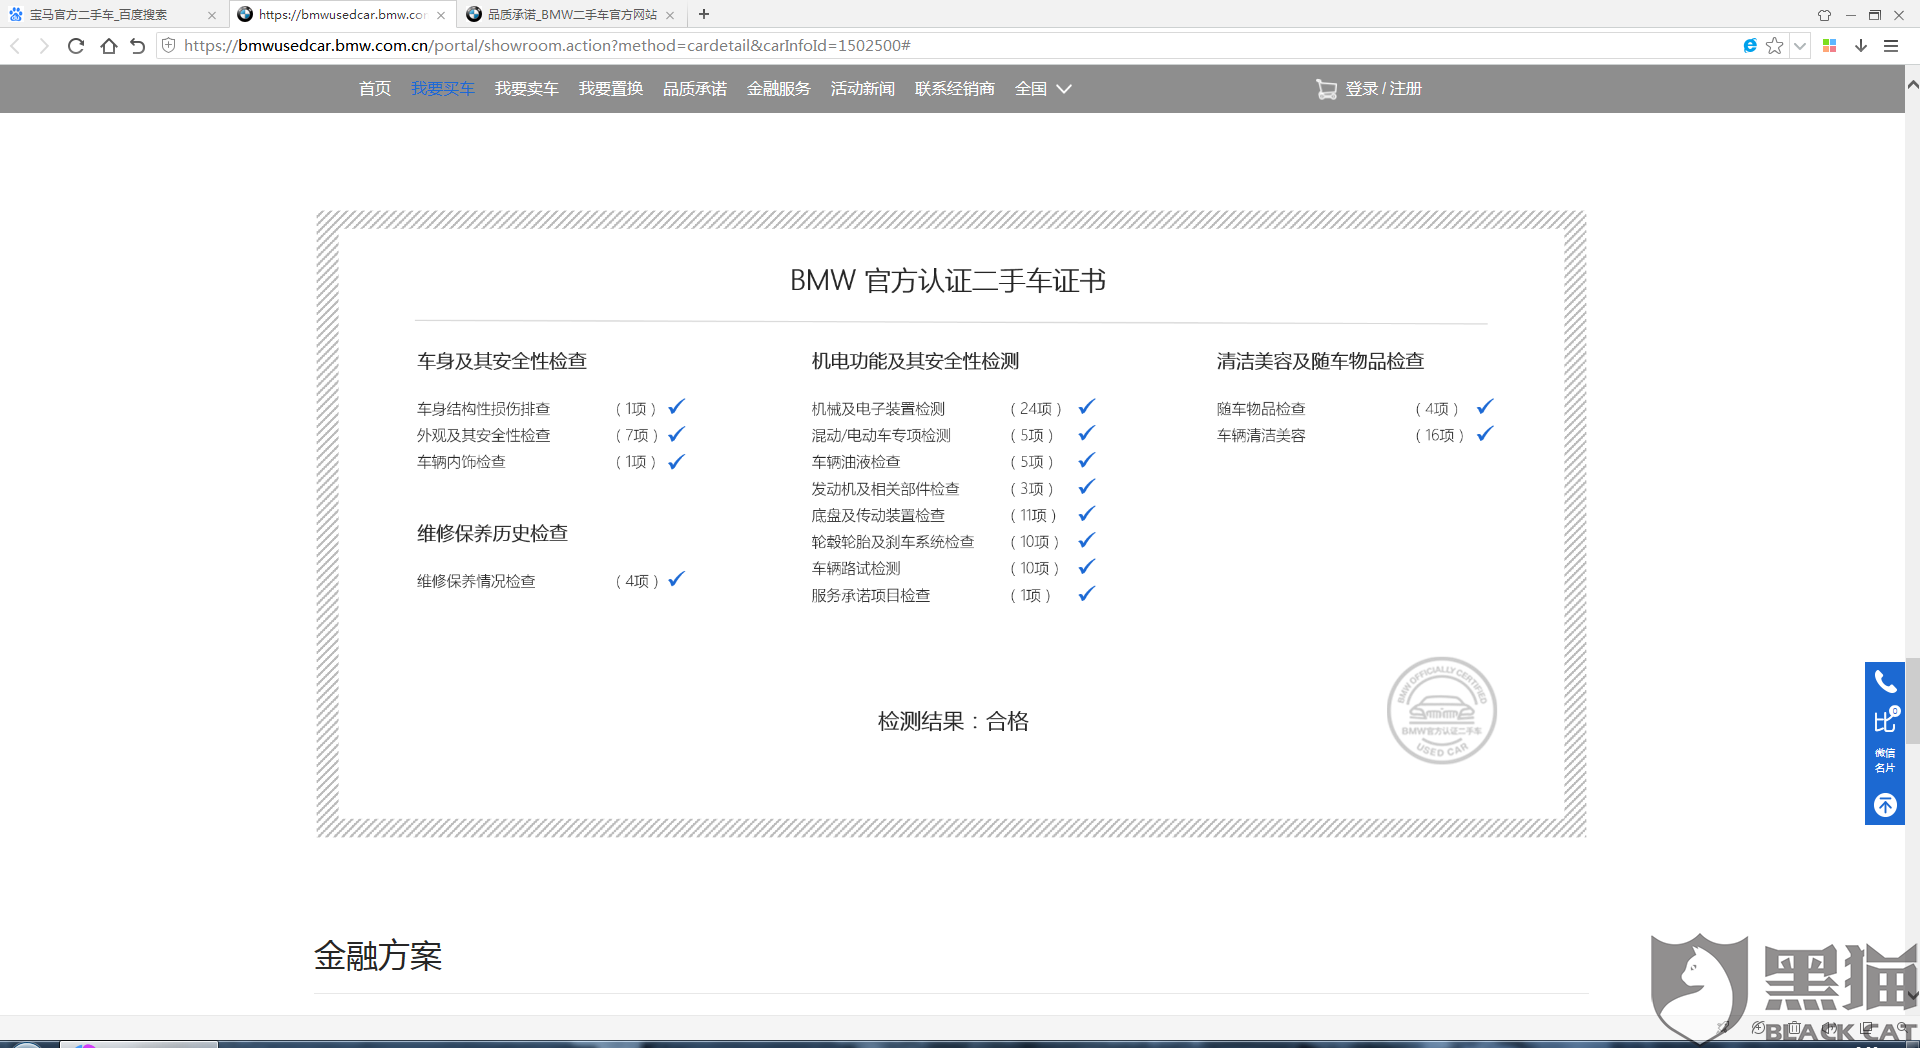The image size is (1920, 1048).
Task: Go to 首页 in site navigation
Action: (x=375, y=89)
